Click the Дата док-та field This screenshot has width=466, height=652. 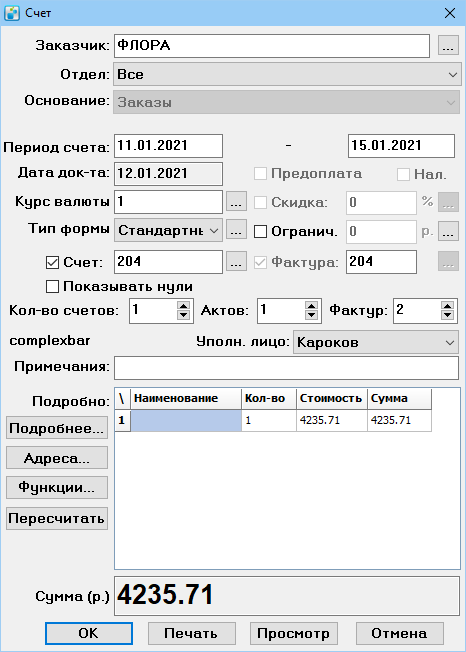click(x=168, y=174)
